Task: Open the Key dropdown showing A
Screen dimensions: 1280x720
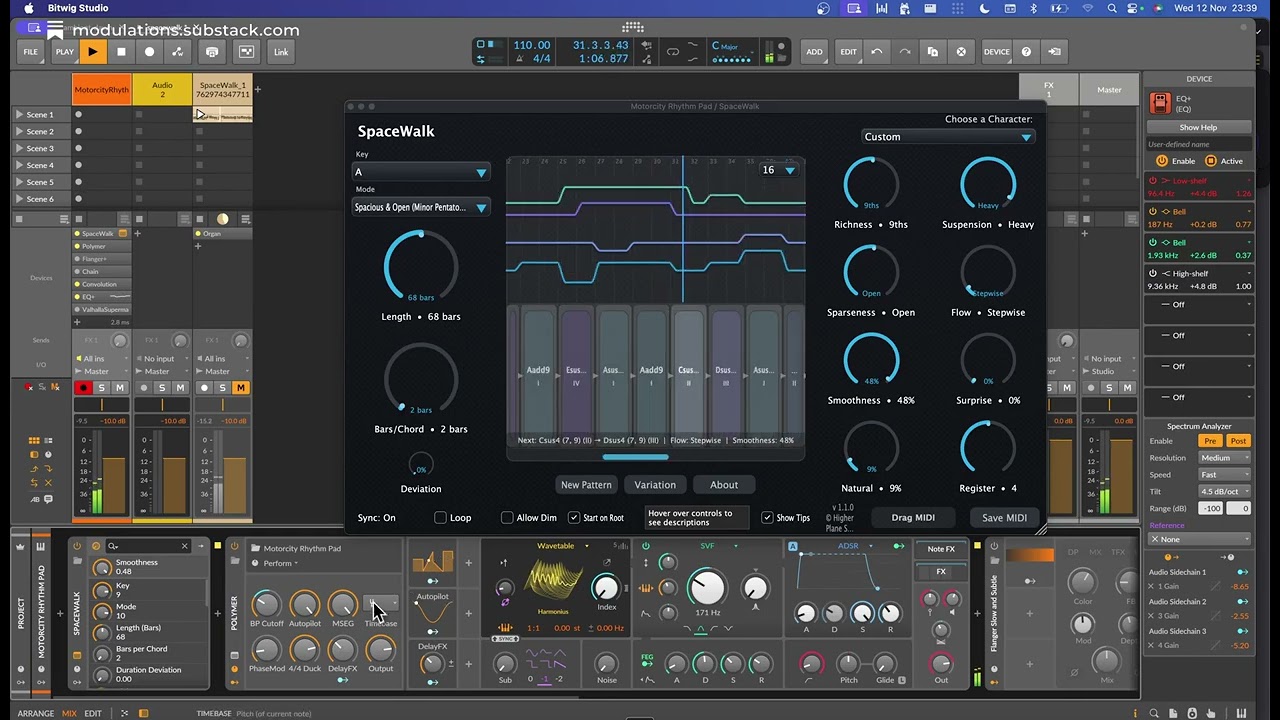Action: tap(421, 172)
